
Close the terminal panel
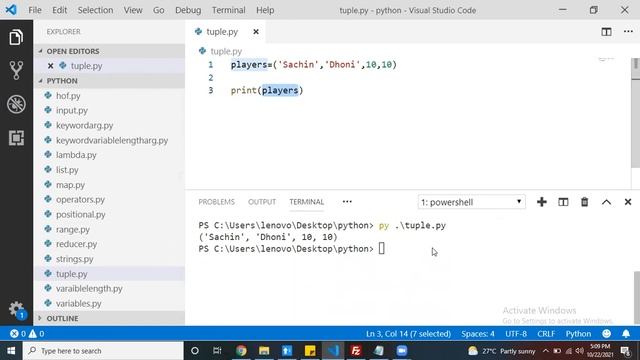(x=628, y=202)
